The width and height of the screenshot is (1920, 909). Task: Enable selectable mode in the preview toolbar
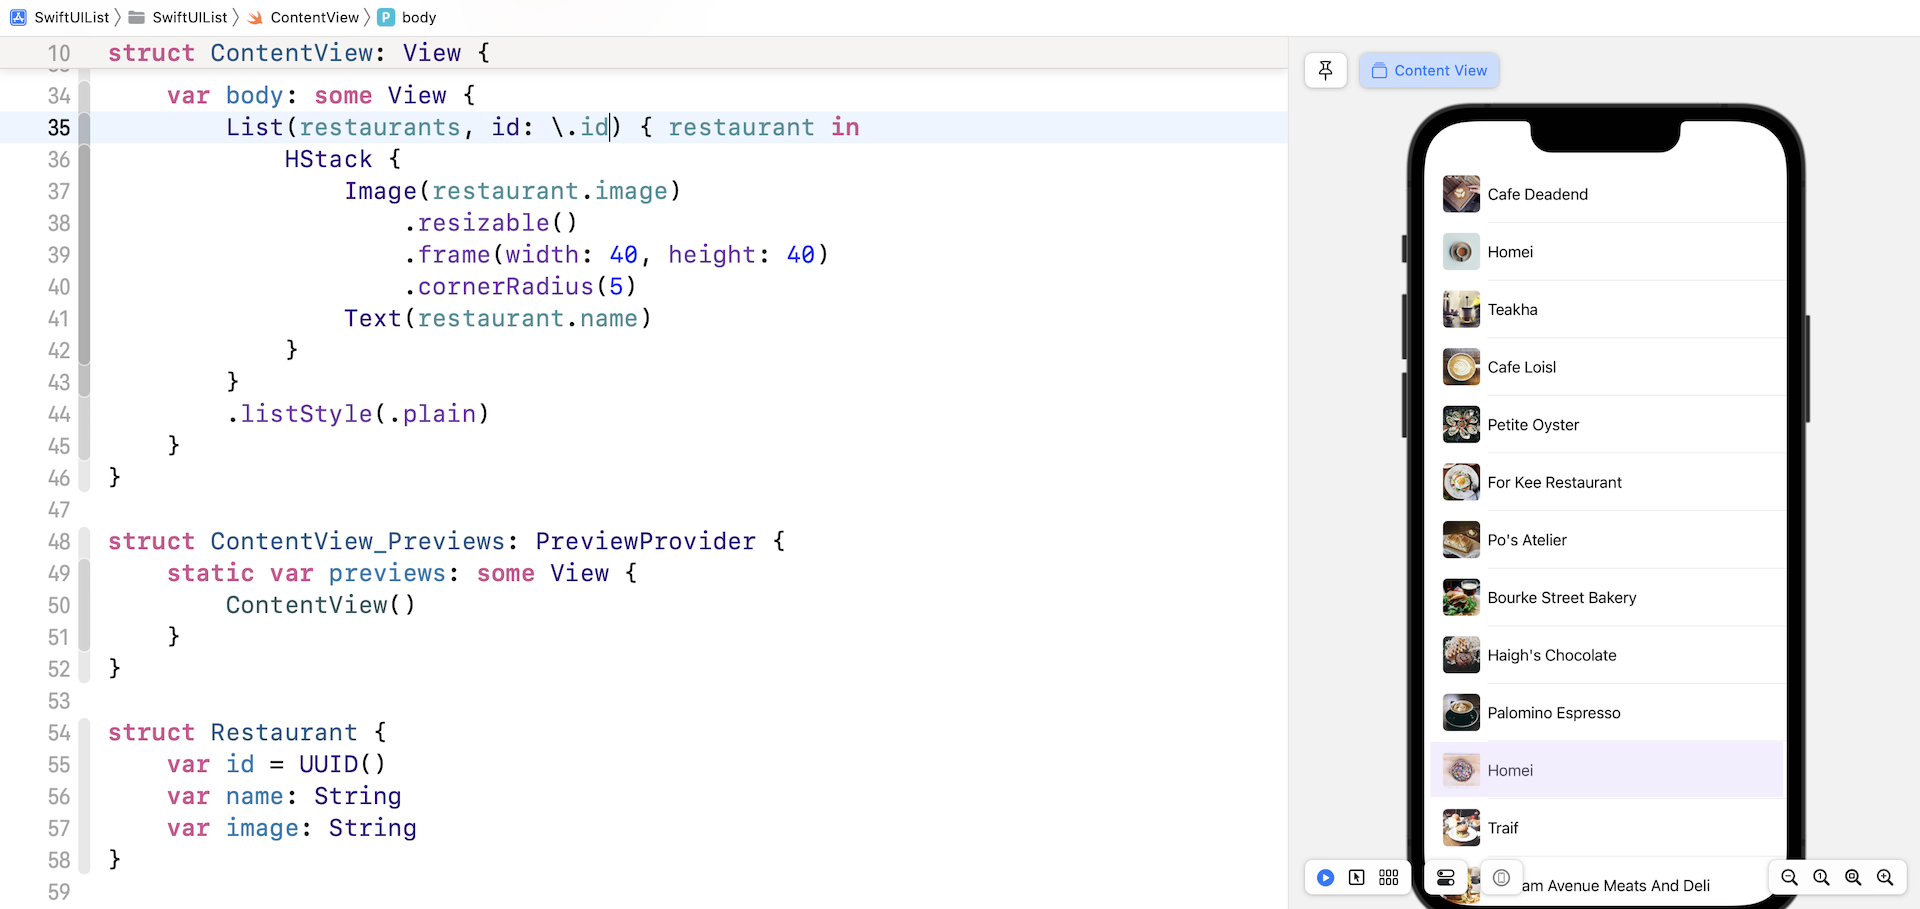pyautogui.click(x=1357, y=877)
